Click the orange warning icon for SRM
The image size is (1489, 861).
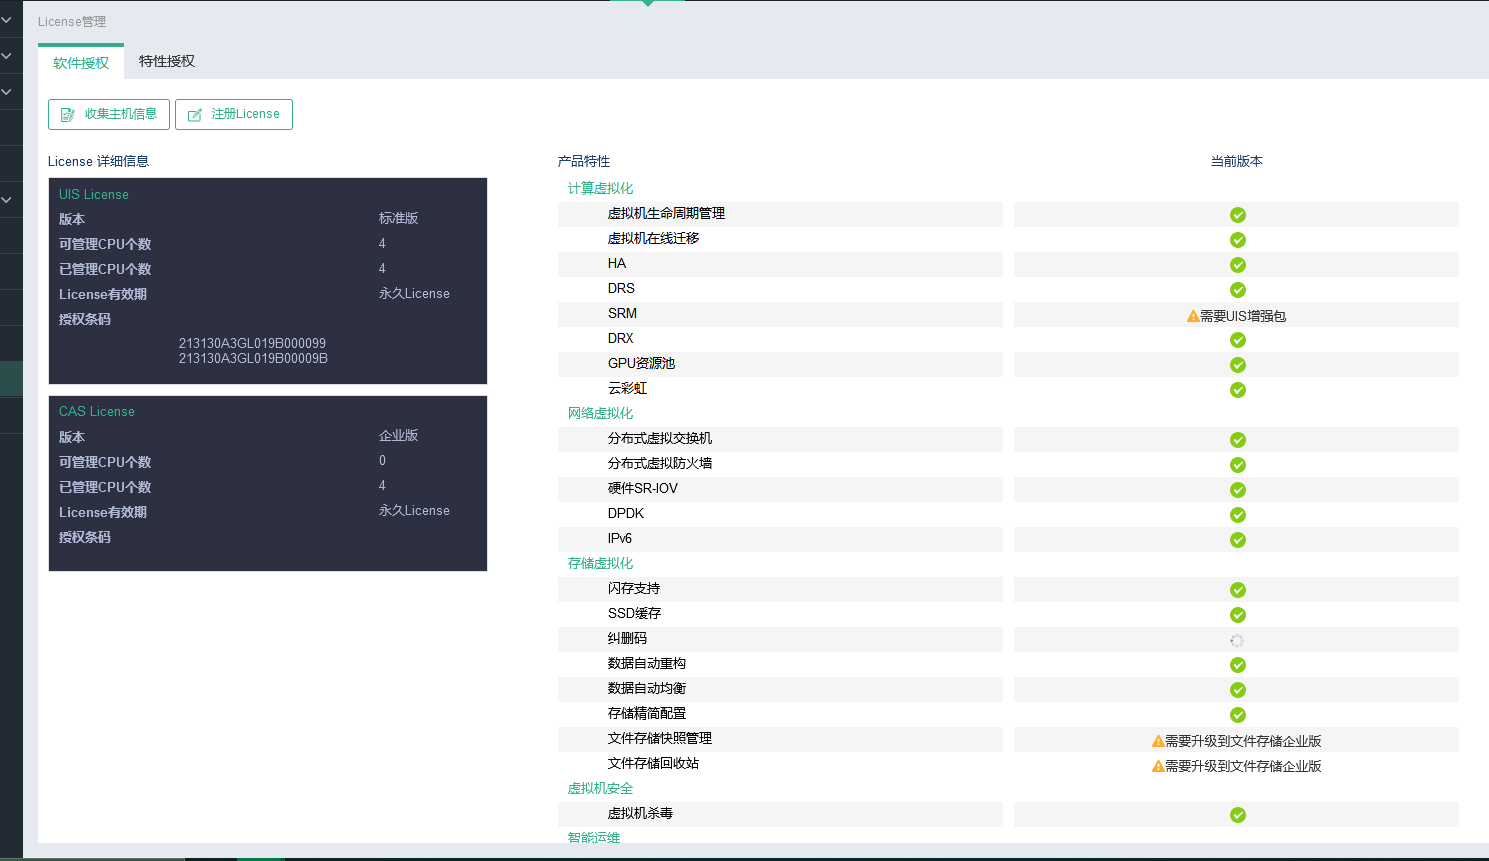click(1193, 316)
